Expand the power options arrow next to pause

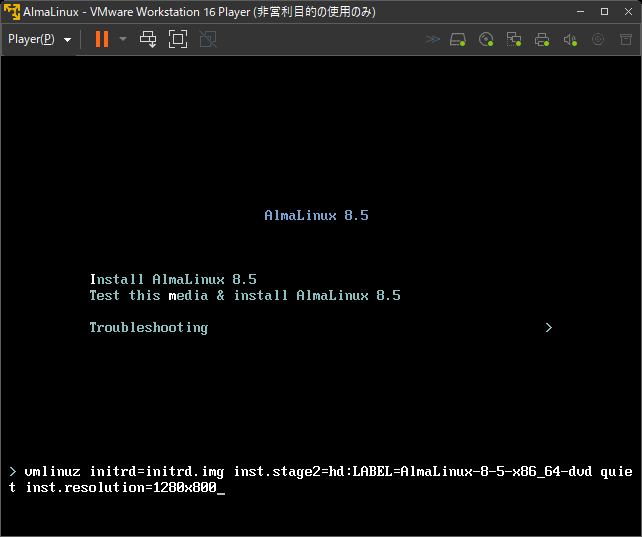click(x=123, y=39)
